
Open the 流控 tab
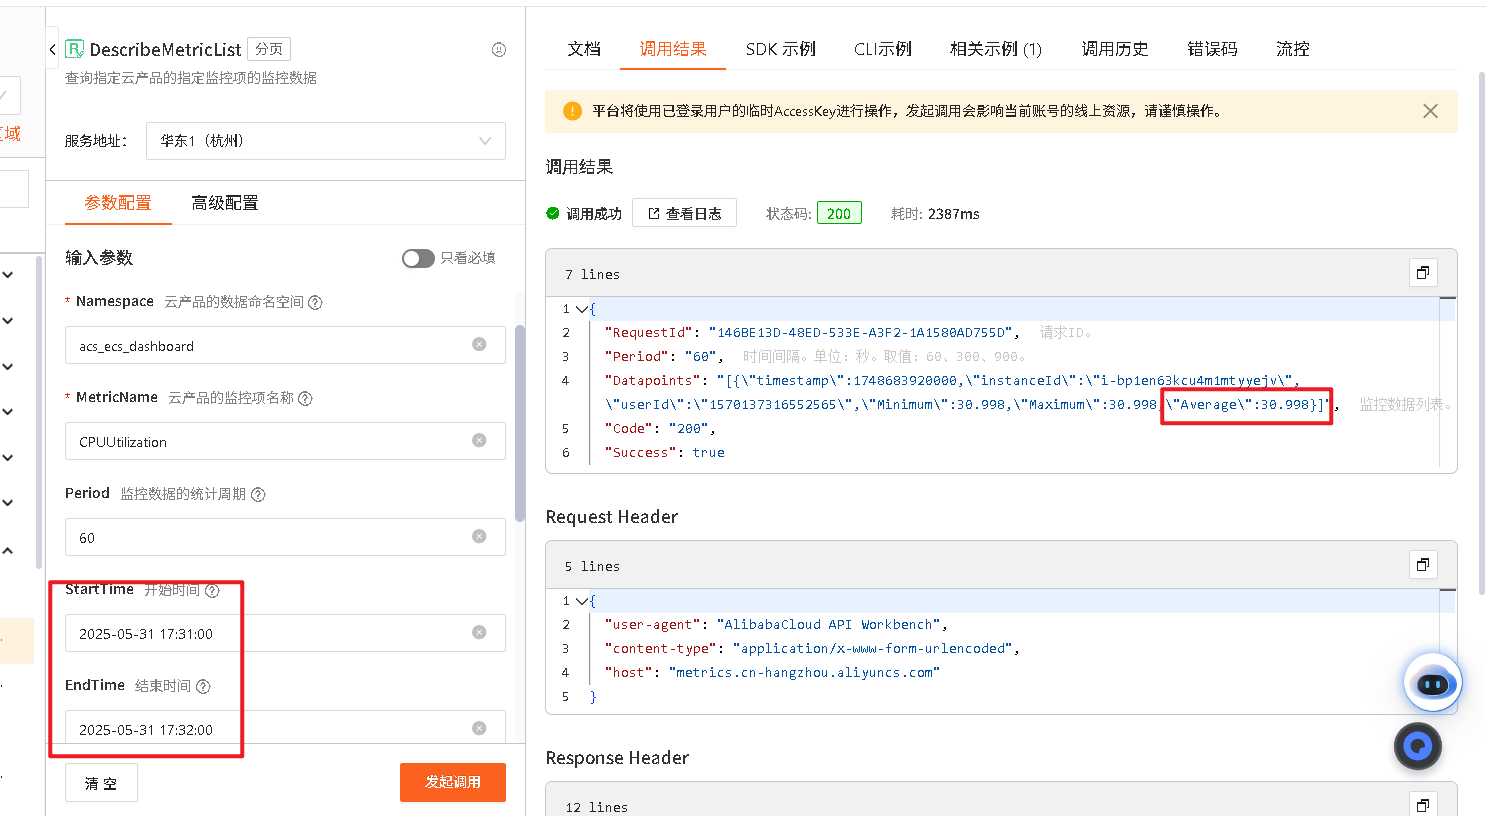tap(1293, 49)
